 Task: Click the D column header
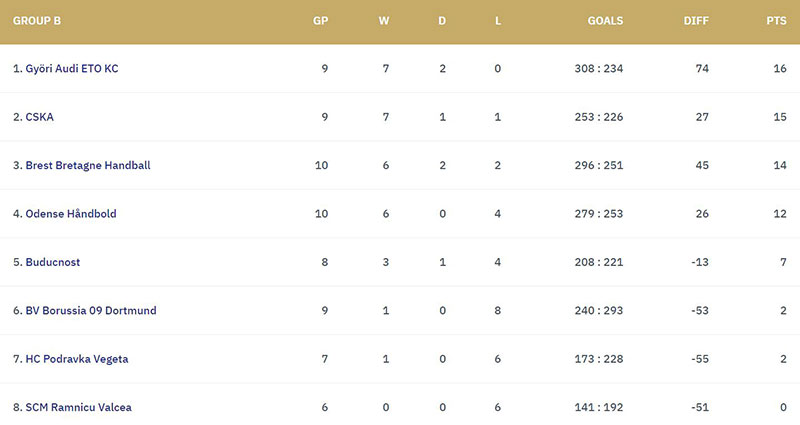point(442,21)
